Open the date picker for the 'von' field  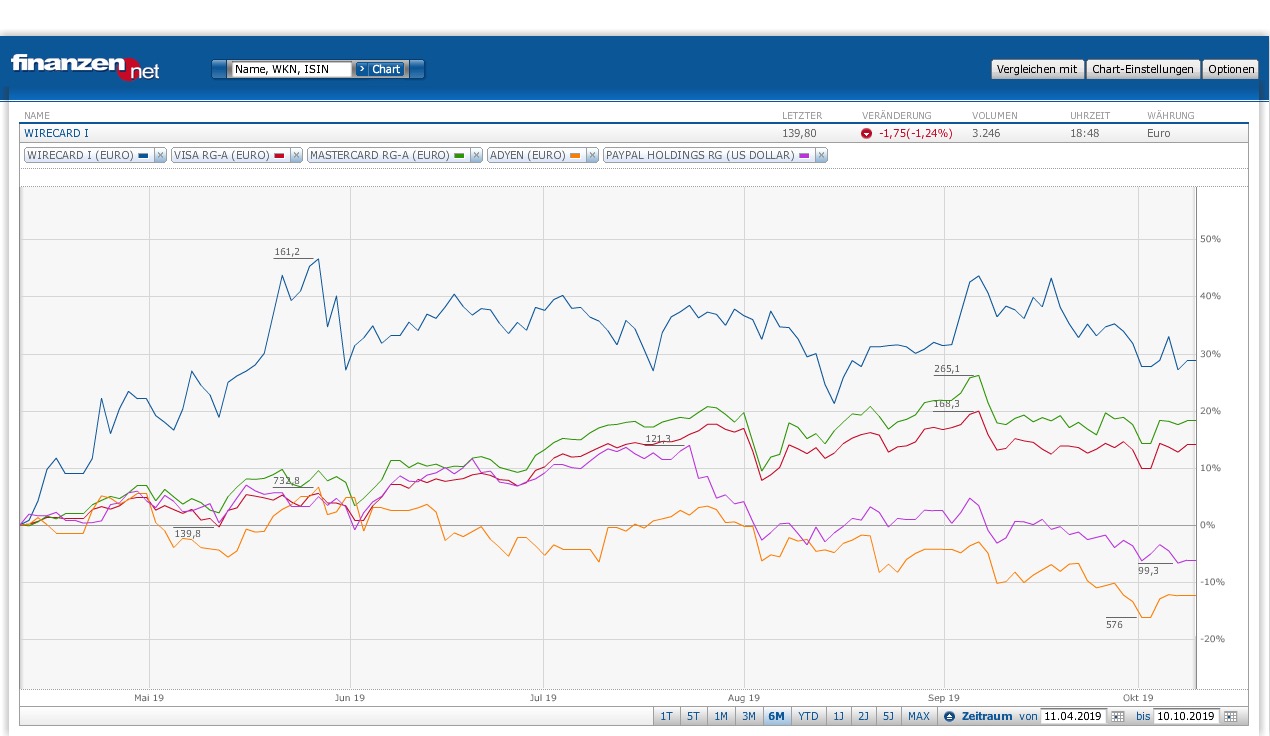pos(1118,716)
